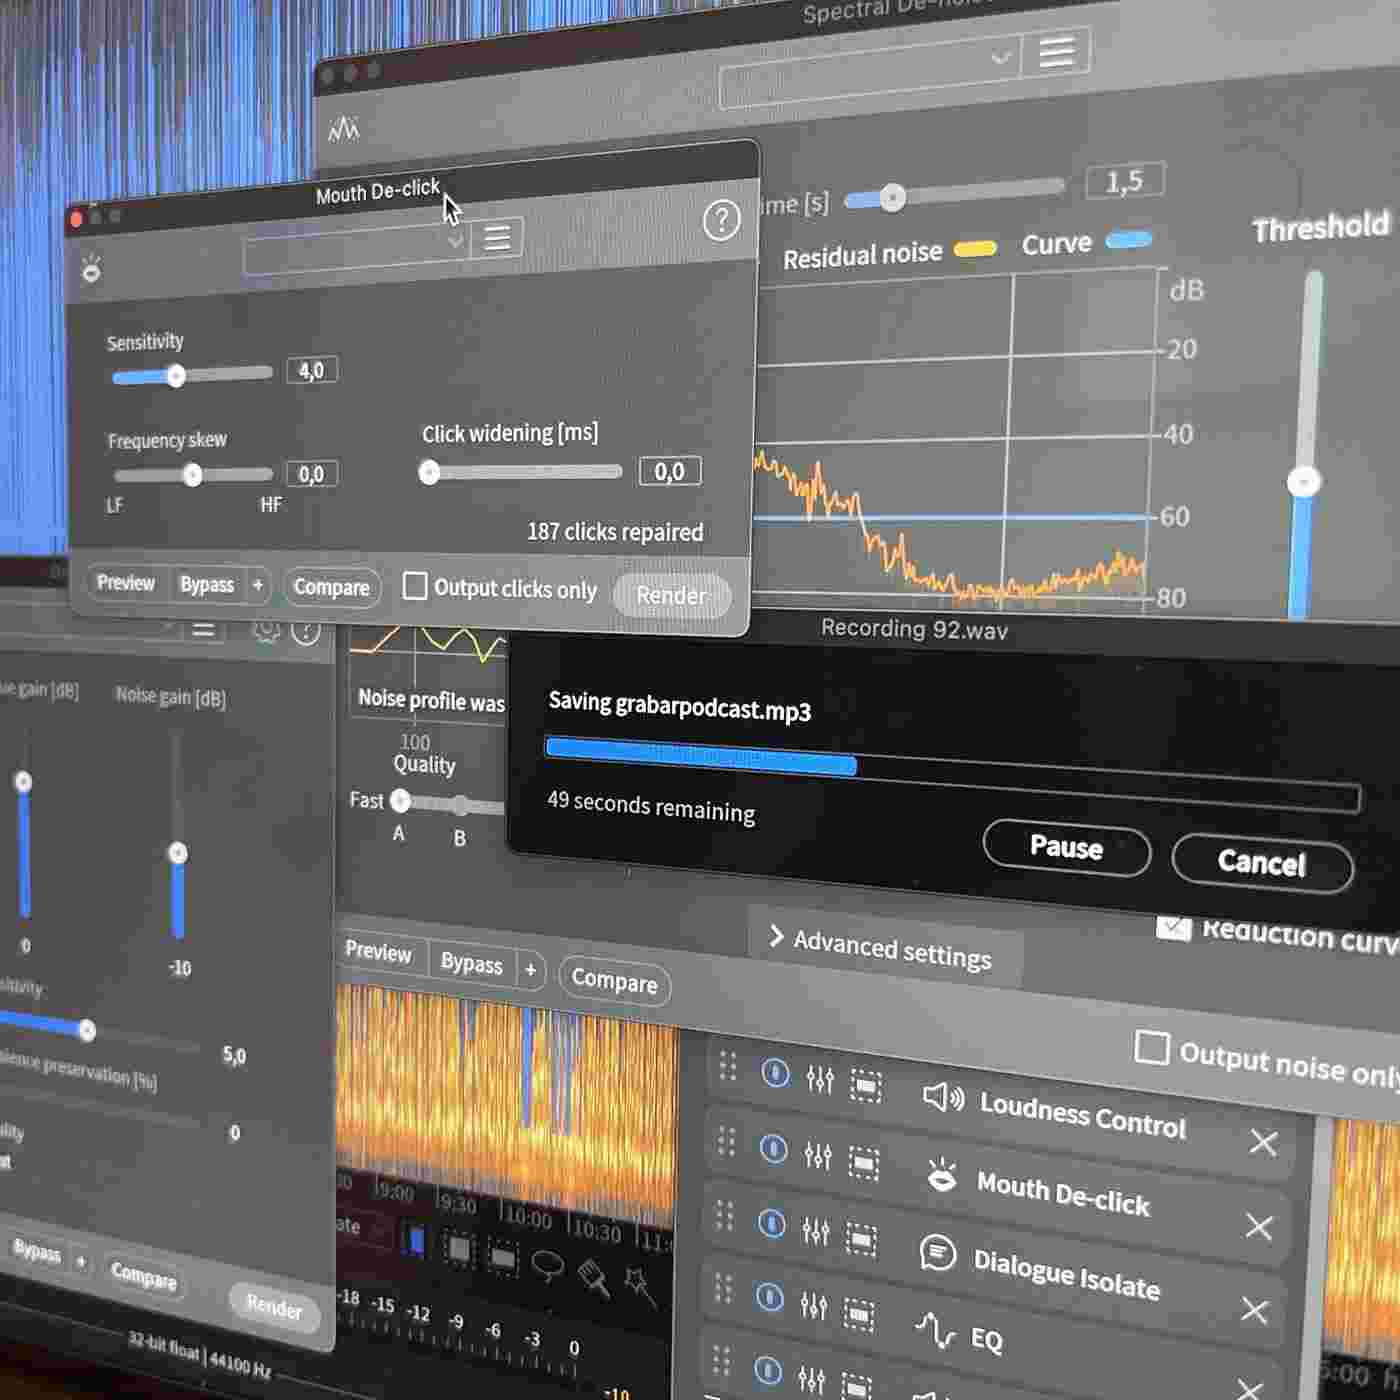Select the lasso selection tool
1400x1400 pixels.
(x=547, y=1265)
